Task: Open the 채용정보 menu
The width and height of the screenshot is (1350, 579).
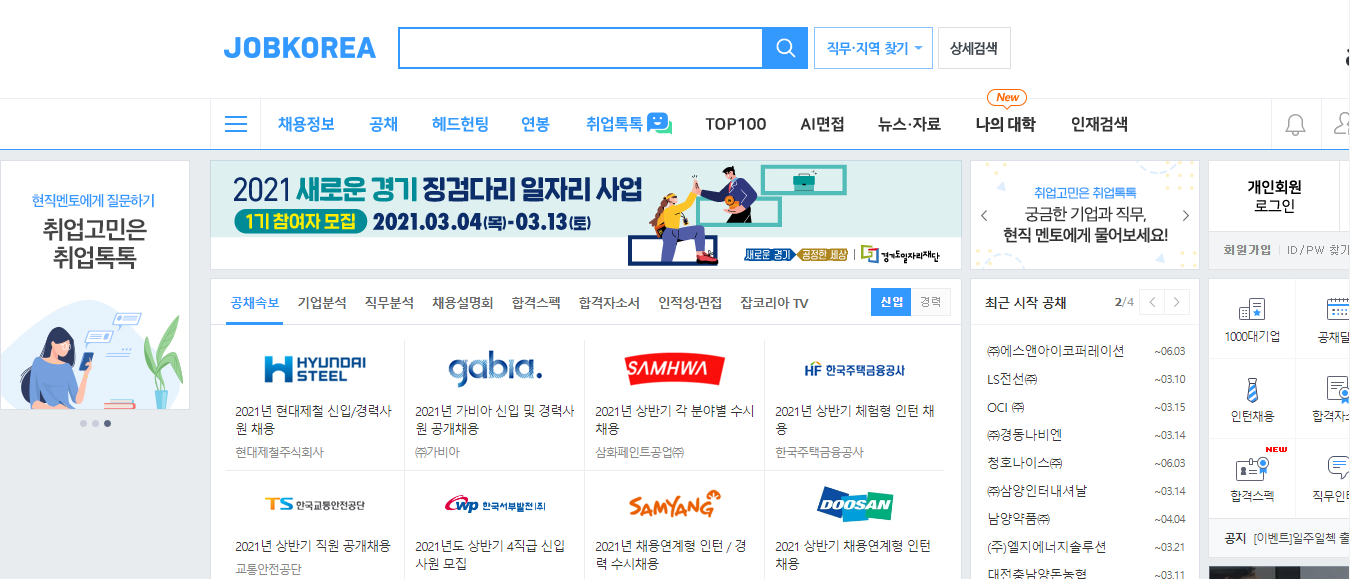Action: (x=306, y=124)
